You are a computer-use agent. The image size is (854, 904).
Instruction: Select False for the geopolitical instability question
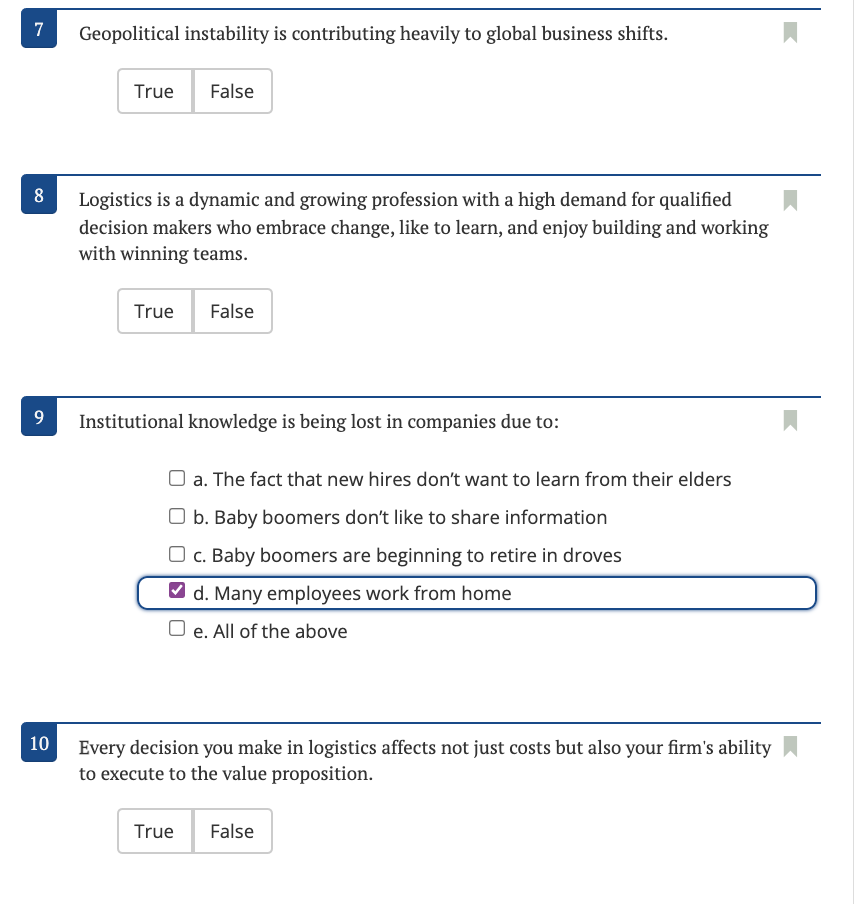232,91
